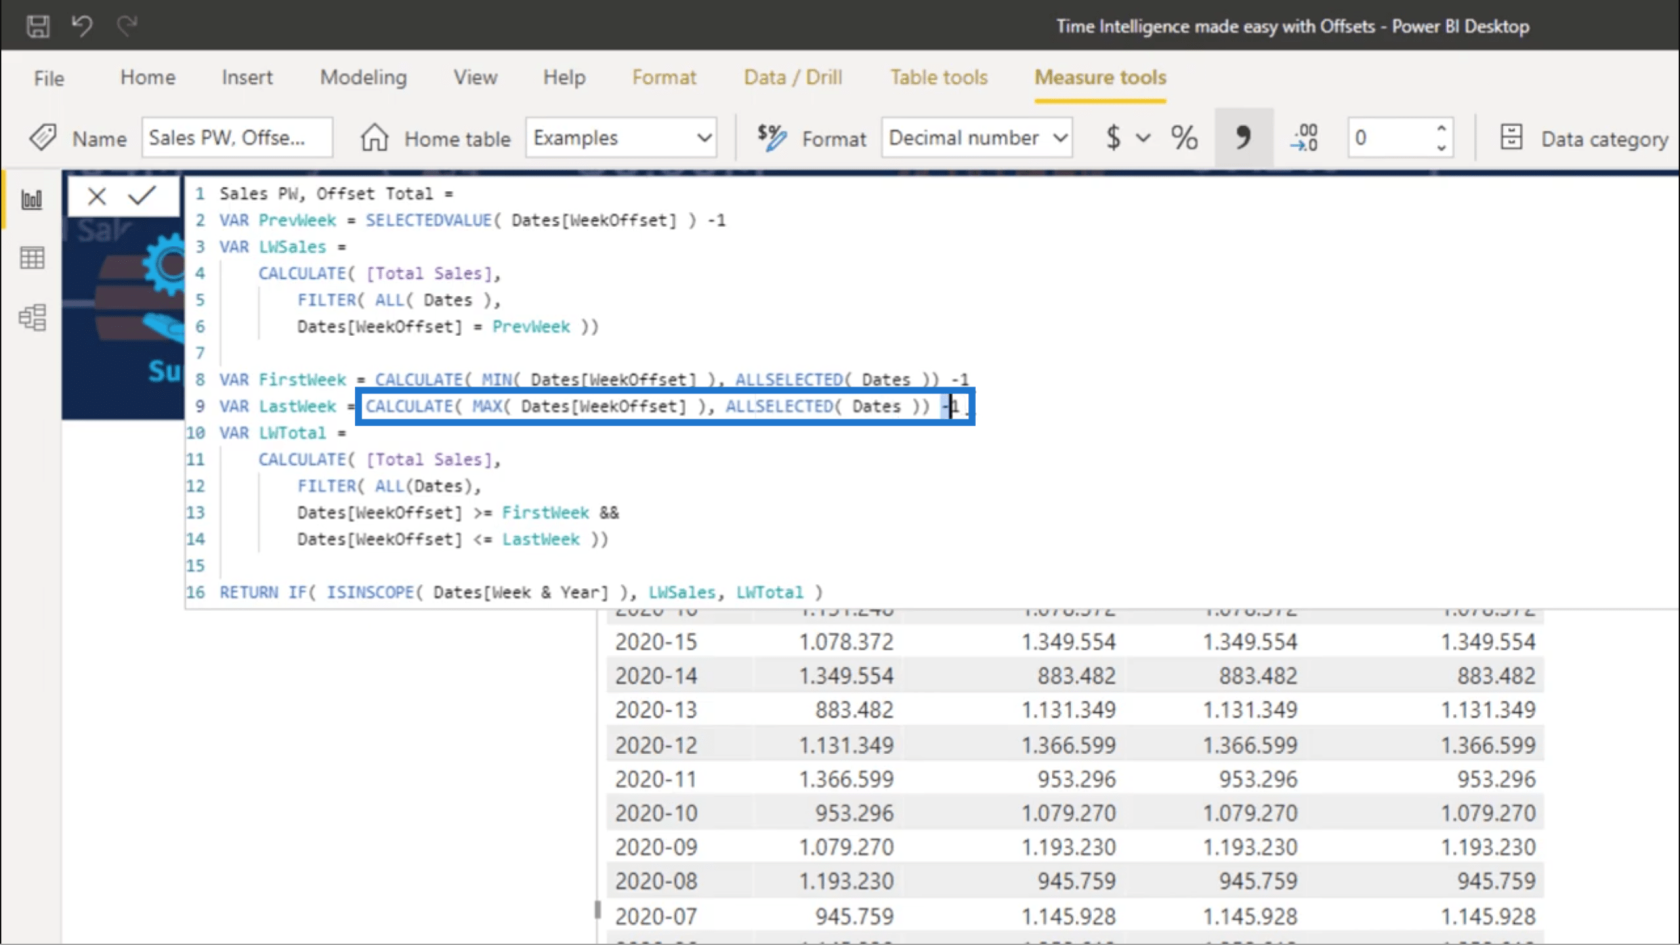Redo the last undone action
This screenshot has height=945, width=1680.
coord(126,26)
